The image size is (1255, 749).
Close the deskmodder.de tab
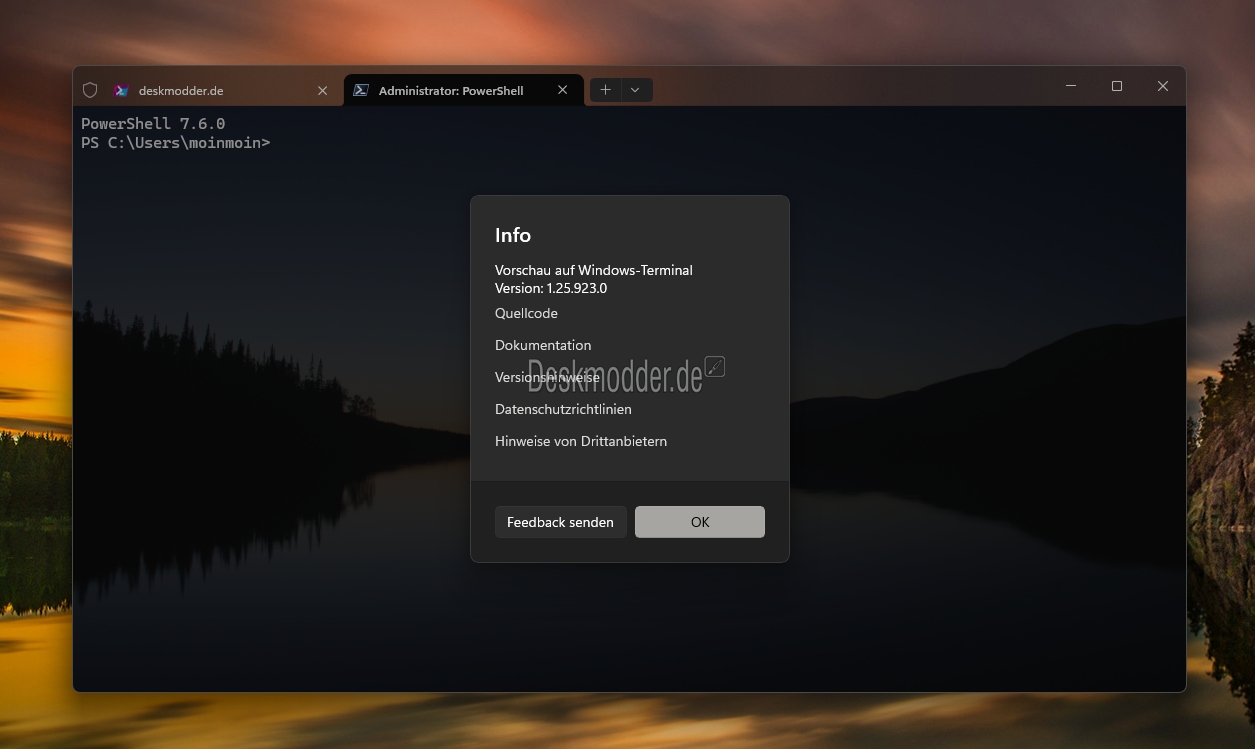point(322,90)
